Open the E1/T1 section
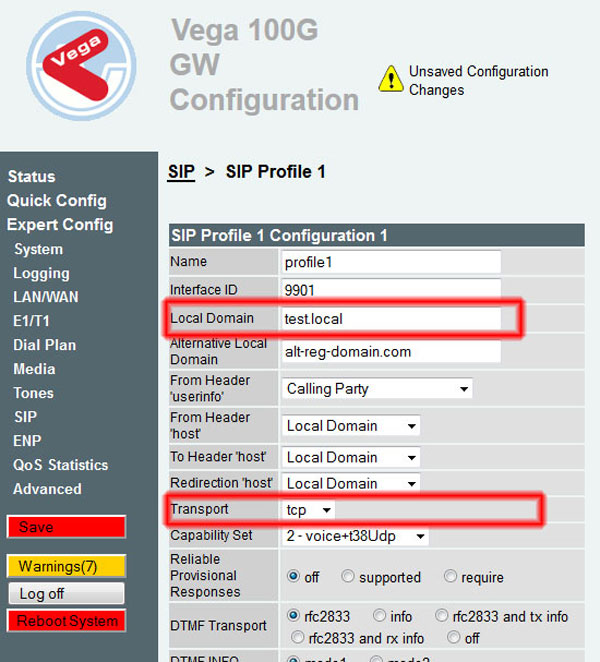The height and width of the screenshot is (662, 600). (x=31, y=321)
